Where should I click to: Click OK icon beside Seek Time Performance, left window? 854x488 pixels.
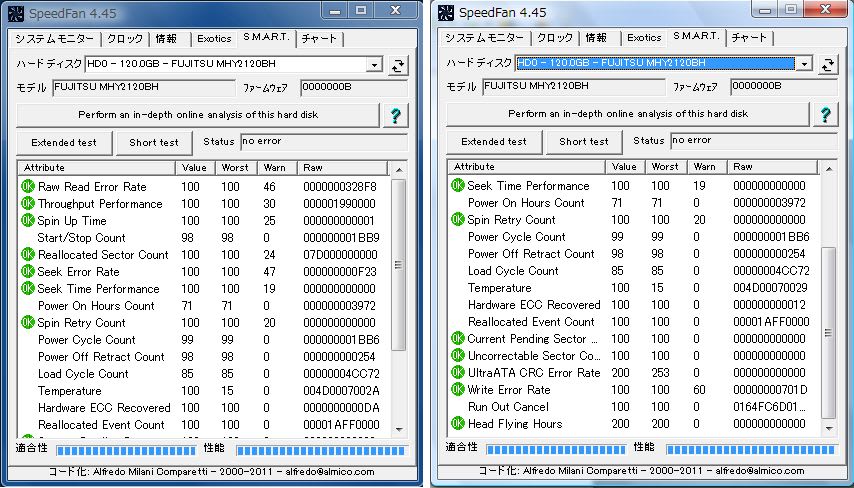click(28, 288)
